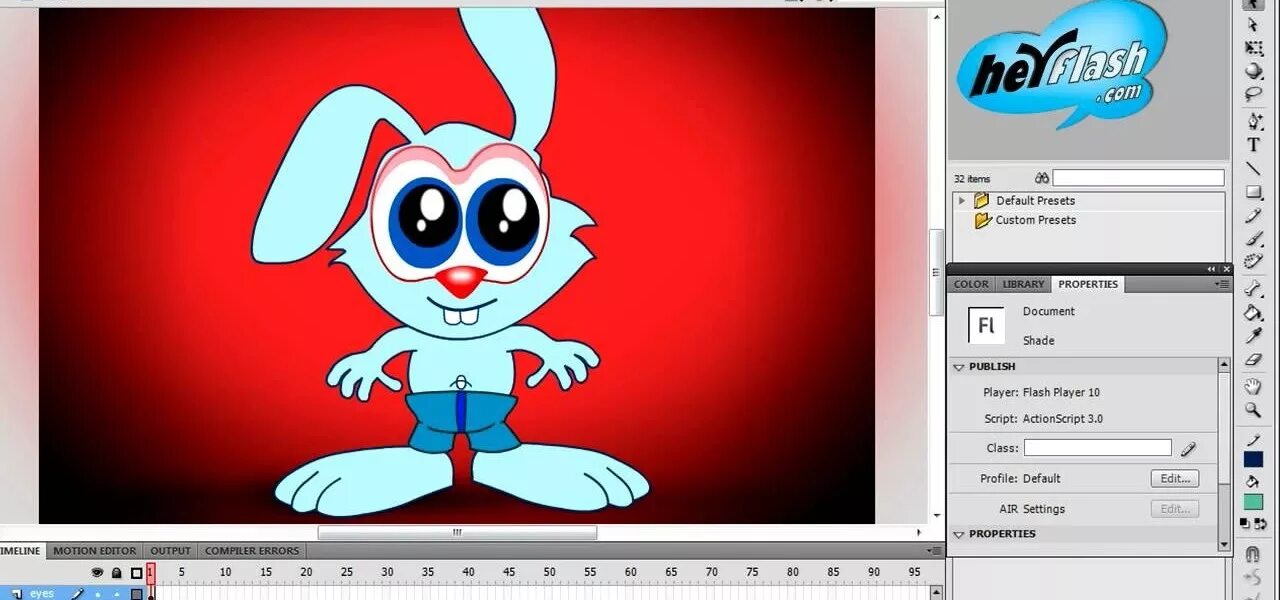
Task: Select the Pen tool
Action: [x=1253, y=121]
